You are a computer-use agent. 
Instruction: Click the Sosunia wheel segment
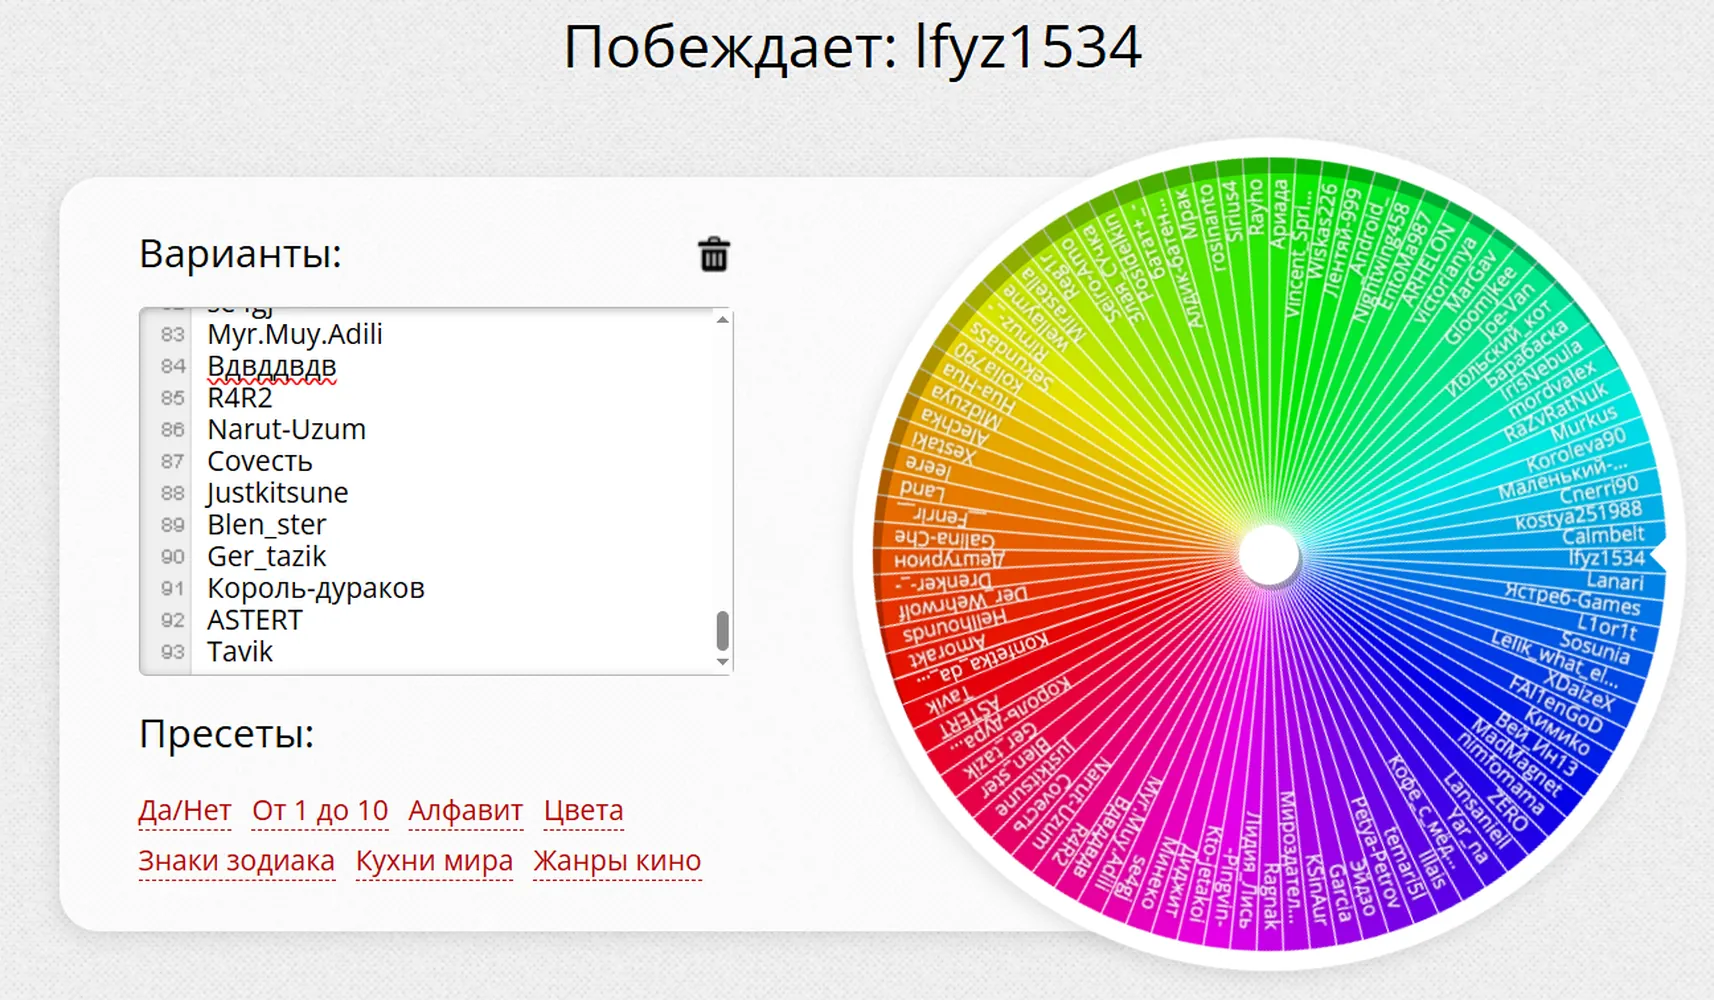pyautogui.click(x=1595, y=650)
